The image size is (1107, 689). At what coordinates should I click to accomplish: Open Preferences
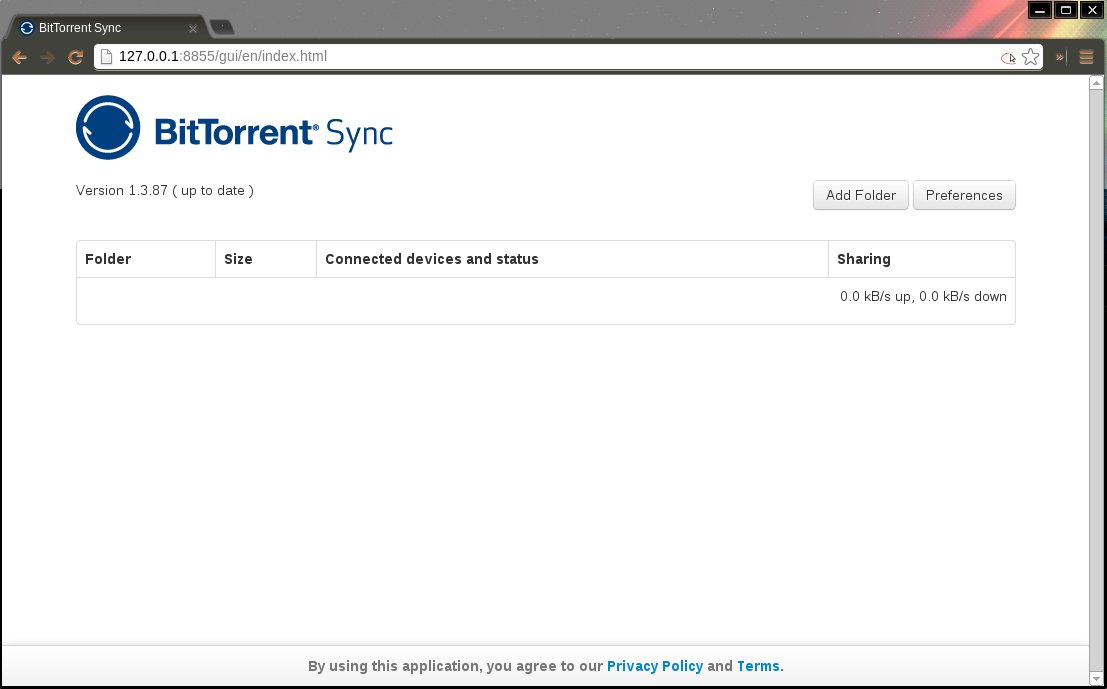click(964, 196)
